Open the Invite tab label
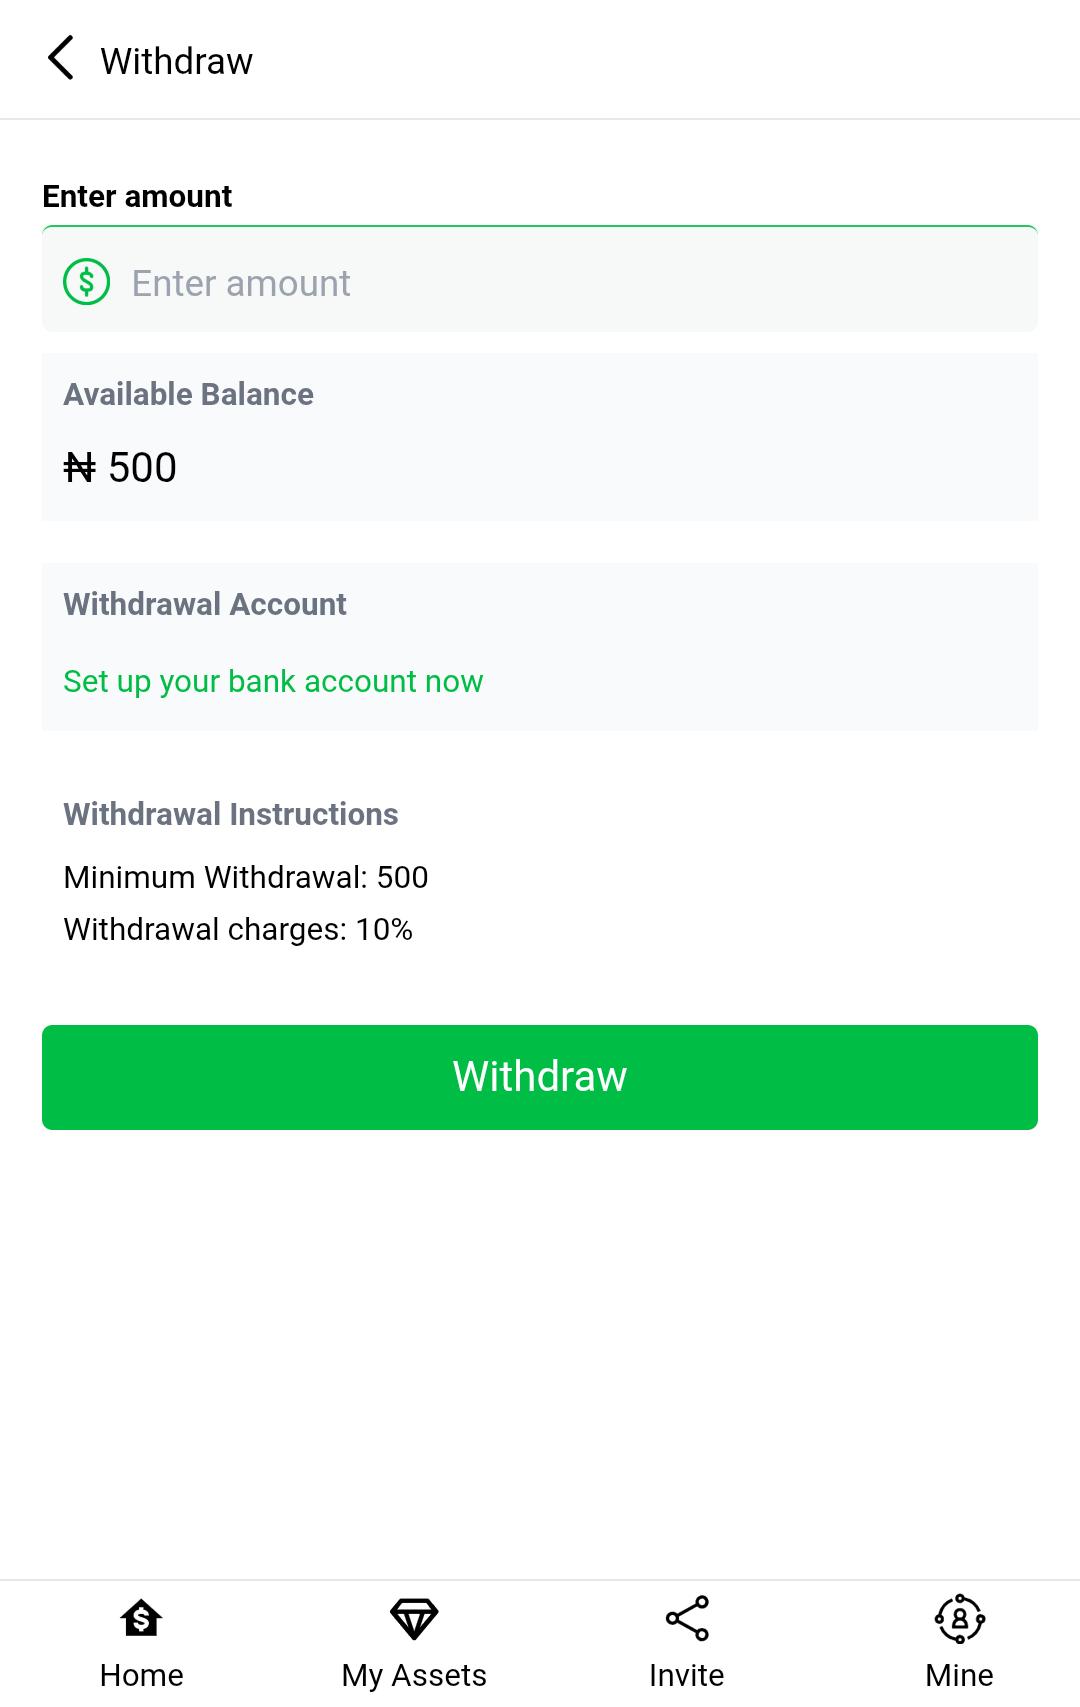The width and height of the screenshot is (1080, 1707). pyautogui.click(x=686, y=1675)
